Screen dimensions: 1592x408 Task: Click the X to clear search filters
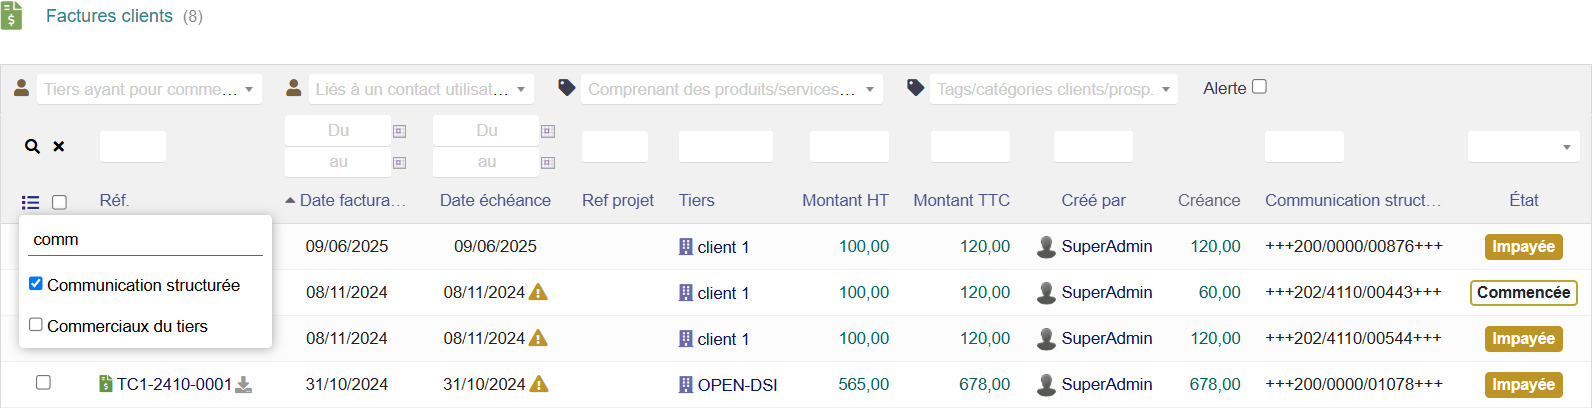tap(59, 147)
